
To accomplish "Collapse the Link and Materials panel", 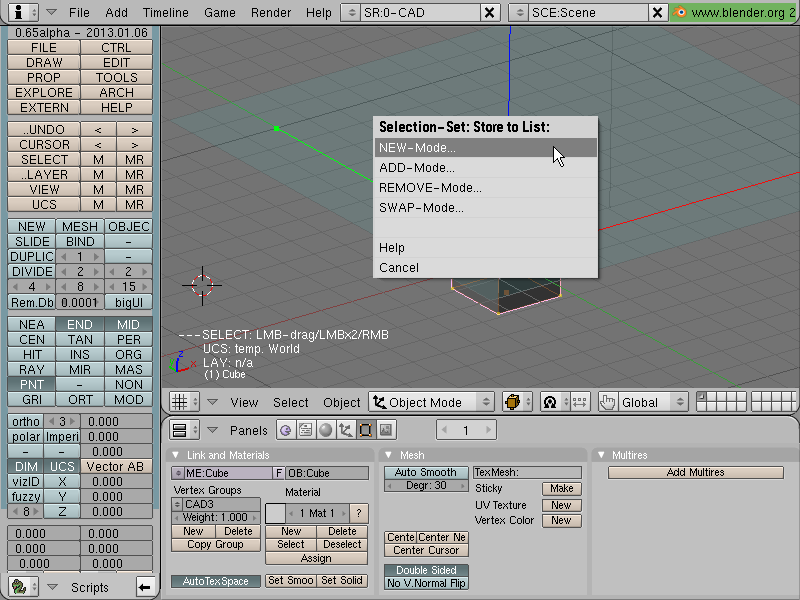I will (176, 455).
